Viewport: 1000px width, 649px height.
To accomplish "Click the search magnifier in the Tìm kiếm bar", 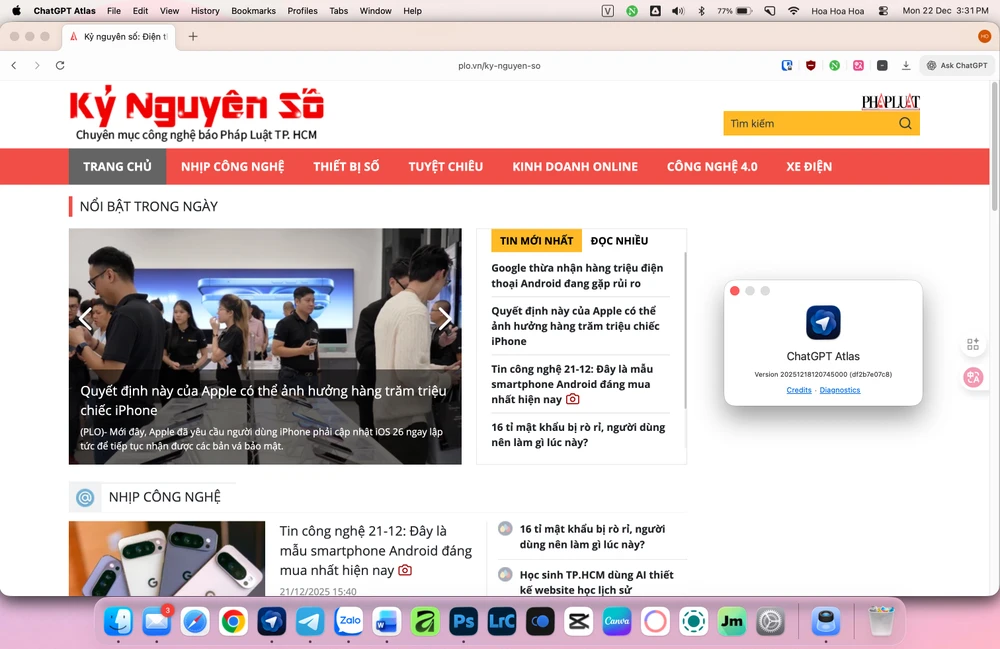I will 904,123.
